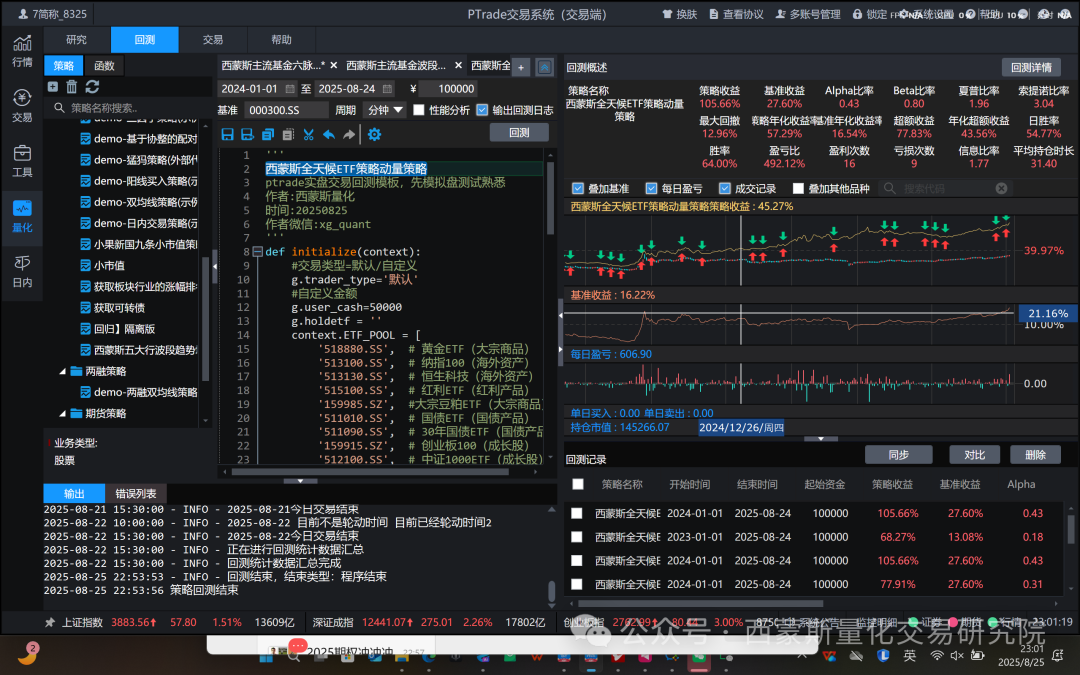Screen dimensions: 1080x675
Task: Collapse the 期货策略 folder
Action: (x=63, y=413)
